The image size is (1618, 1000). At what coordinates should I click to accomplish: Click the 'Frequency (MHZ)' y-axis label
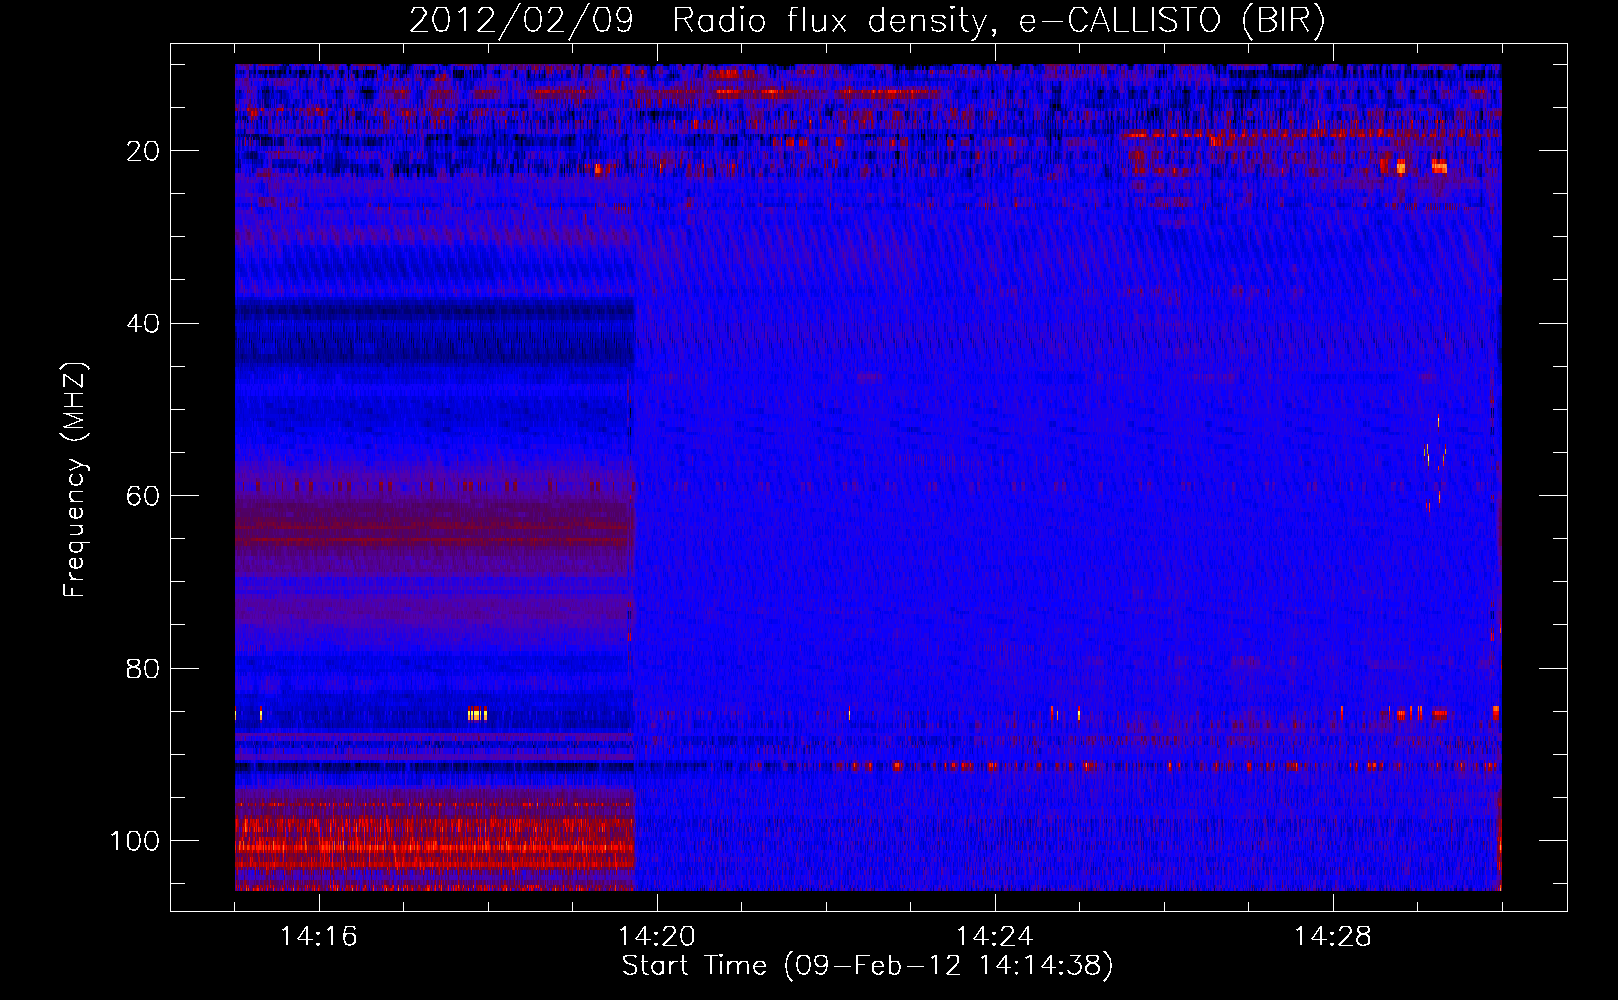[75, 479]
